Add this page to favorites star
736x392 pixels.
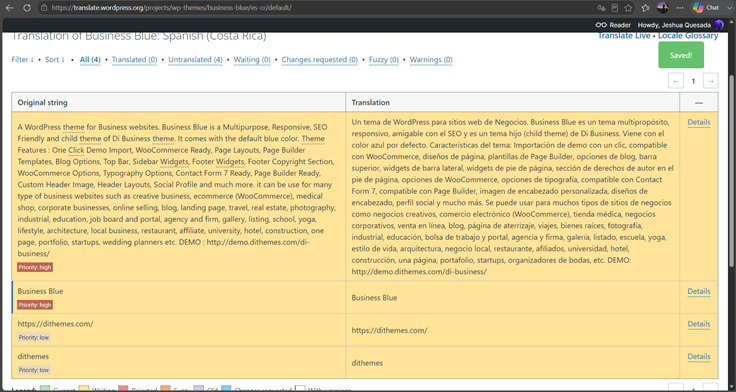629,8
